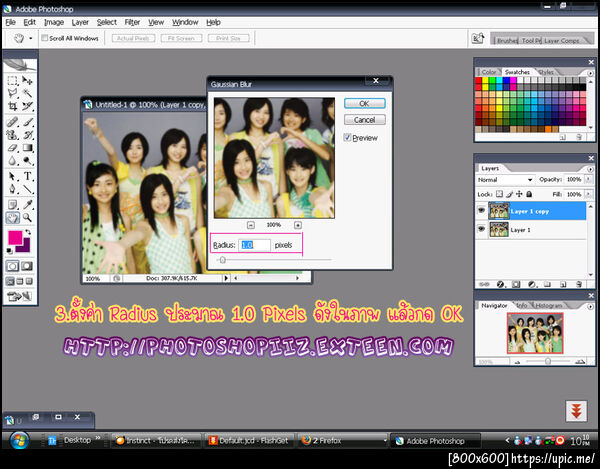The image size is (600, 469).
Task: Zoom in the Gaussian Blur preview
Action: click(298, 225)
